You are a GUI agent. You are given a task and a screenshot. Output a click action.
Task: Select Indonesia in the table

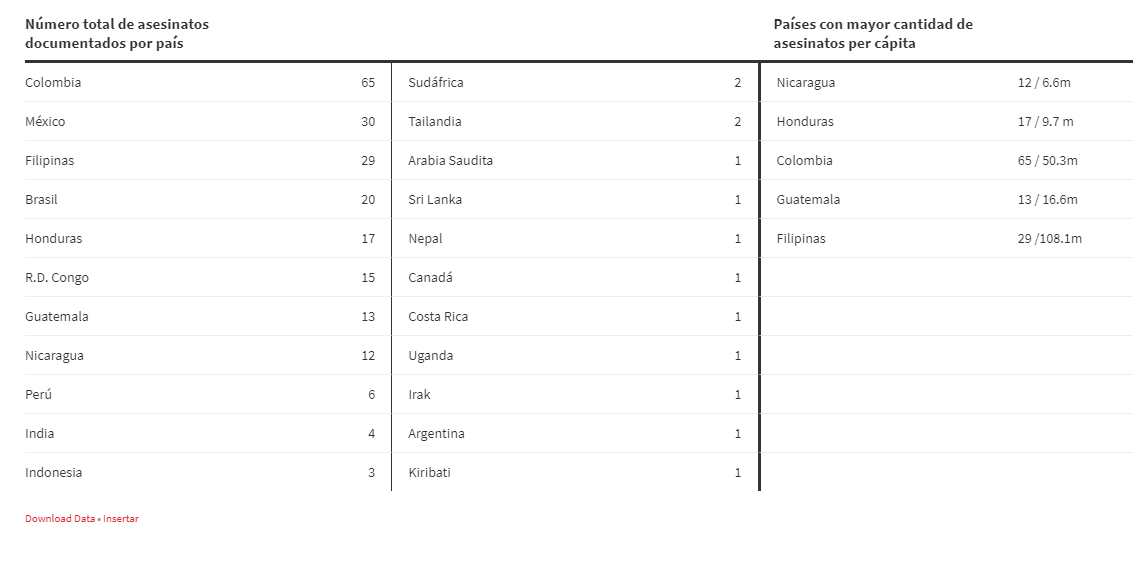[x=54, y=473]
